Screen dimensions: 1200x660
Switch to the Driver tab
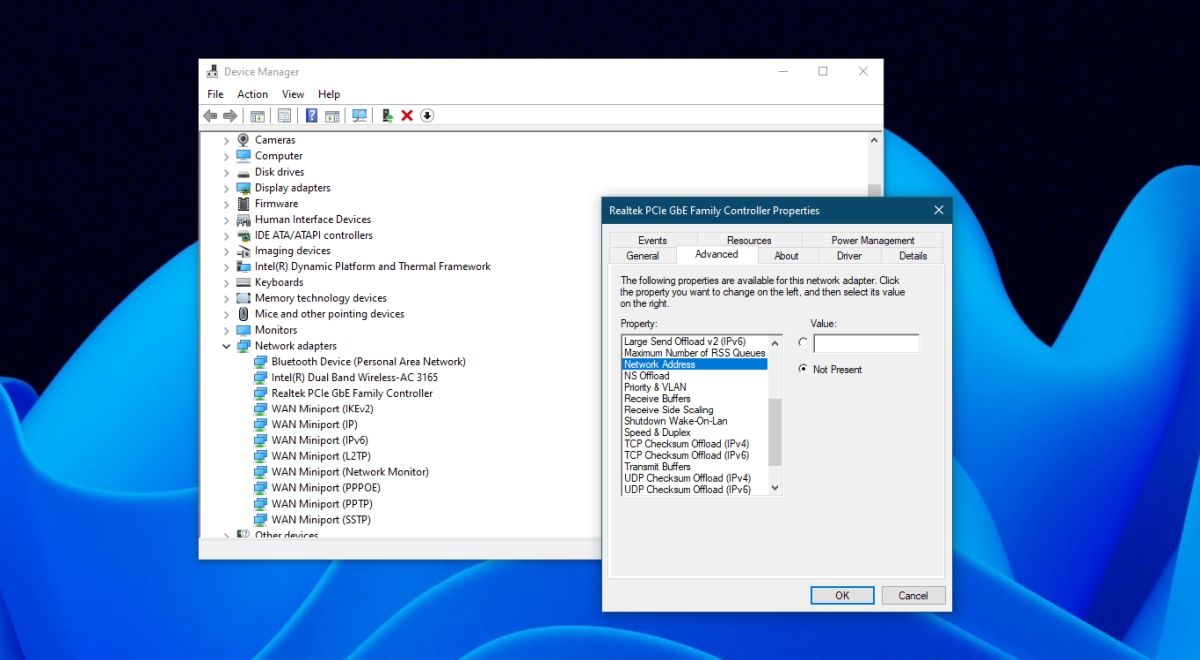[x=849, y=256]
